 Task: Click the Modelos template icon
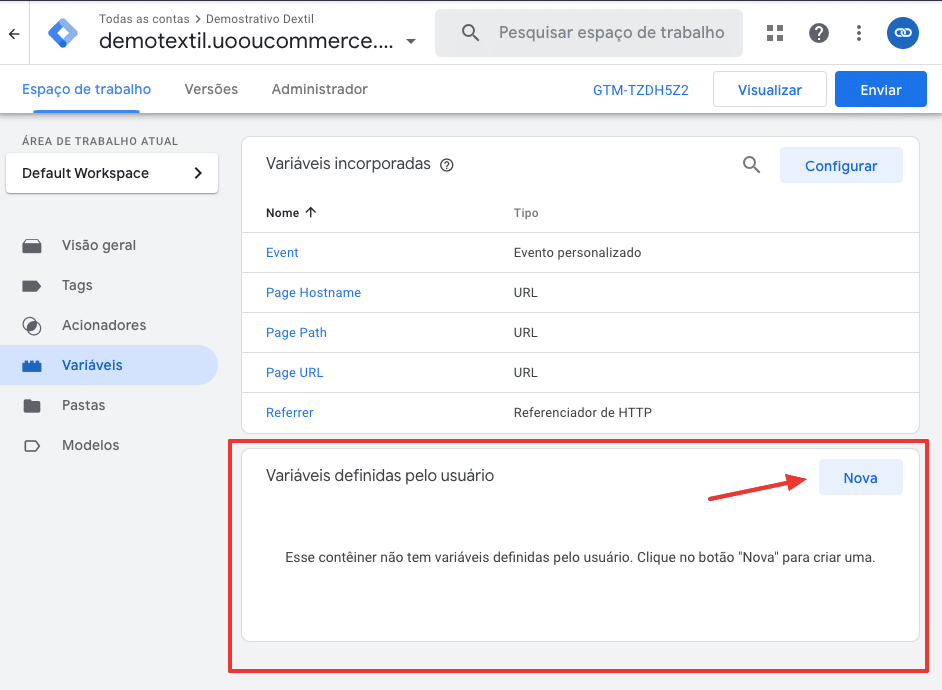(32, 446)
